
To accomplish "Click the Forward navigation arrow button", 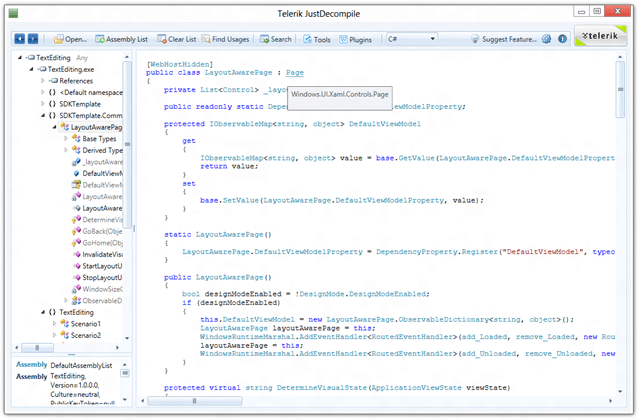I will pos(33,39).
